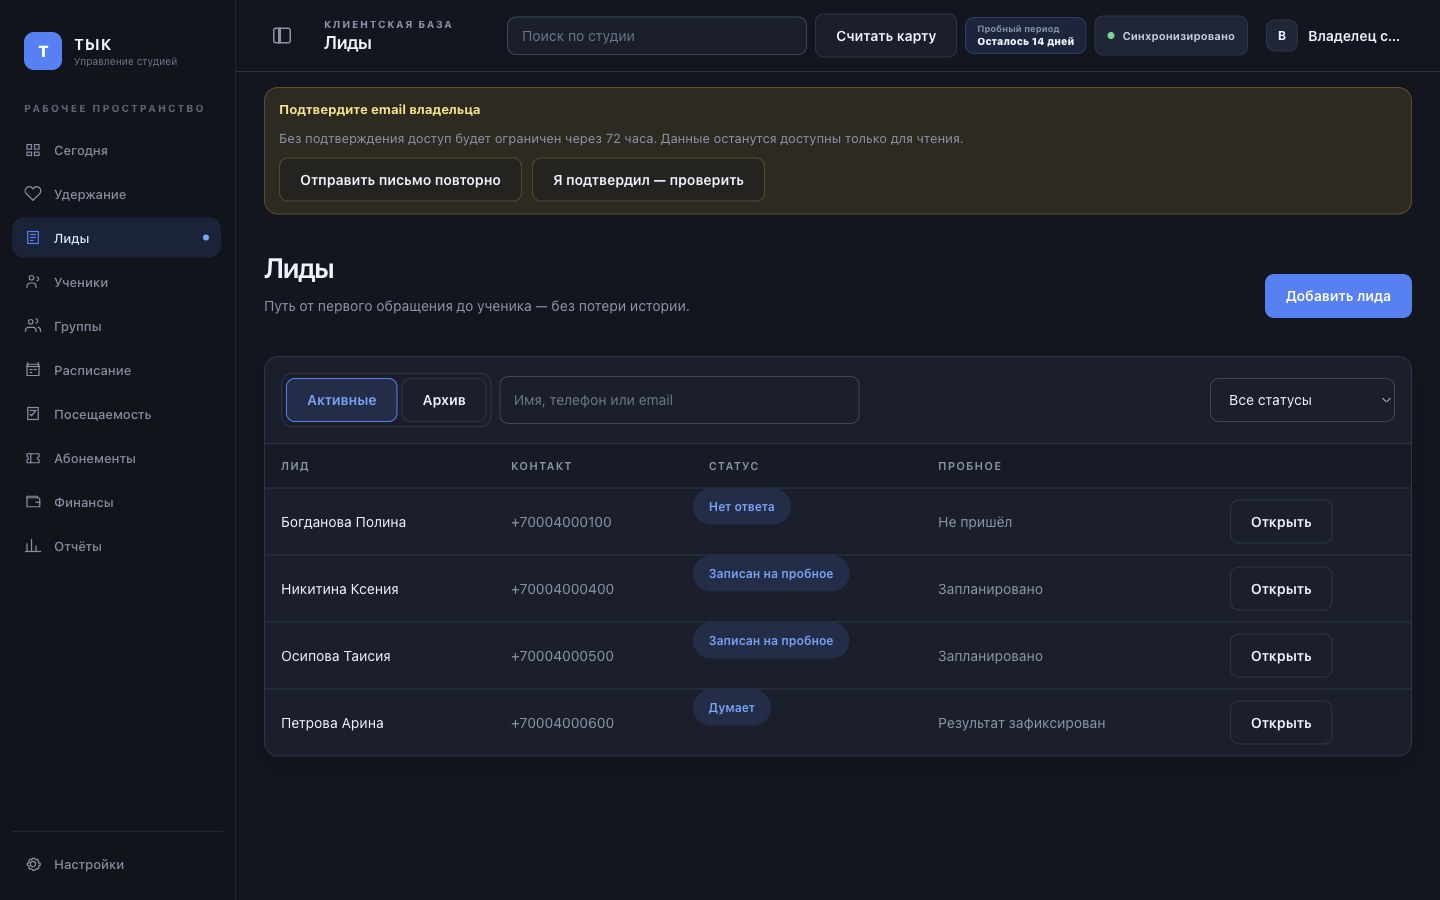Click the Отчёты chart icon
The image size is (1440, 900).
33,546
